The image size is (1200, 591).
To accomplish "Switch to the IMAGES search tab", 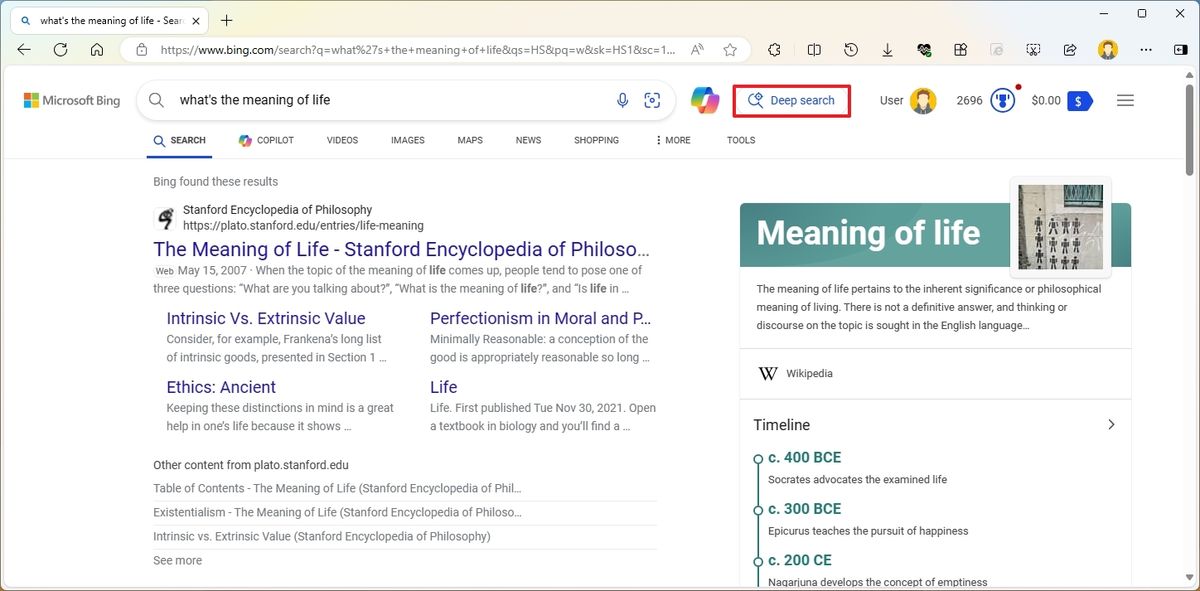I will point(407,140).
